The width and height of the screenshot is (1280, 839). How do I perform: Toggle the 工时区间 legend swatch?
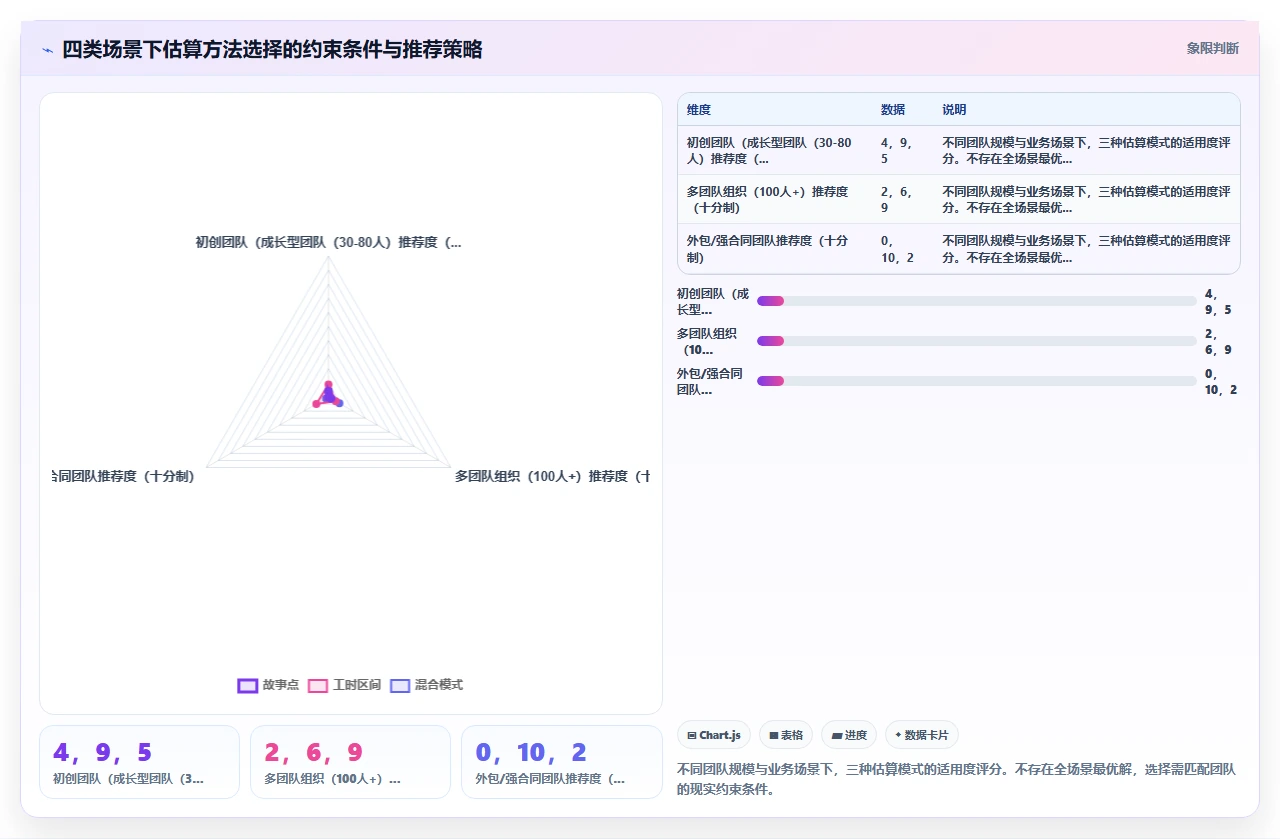(318, 685)
